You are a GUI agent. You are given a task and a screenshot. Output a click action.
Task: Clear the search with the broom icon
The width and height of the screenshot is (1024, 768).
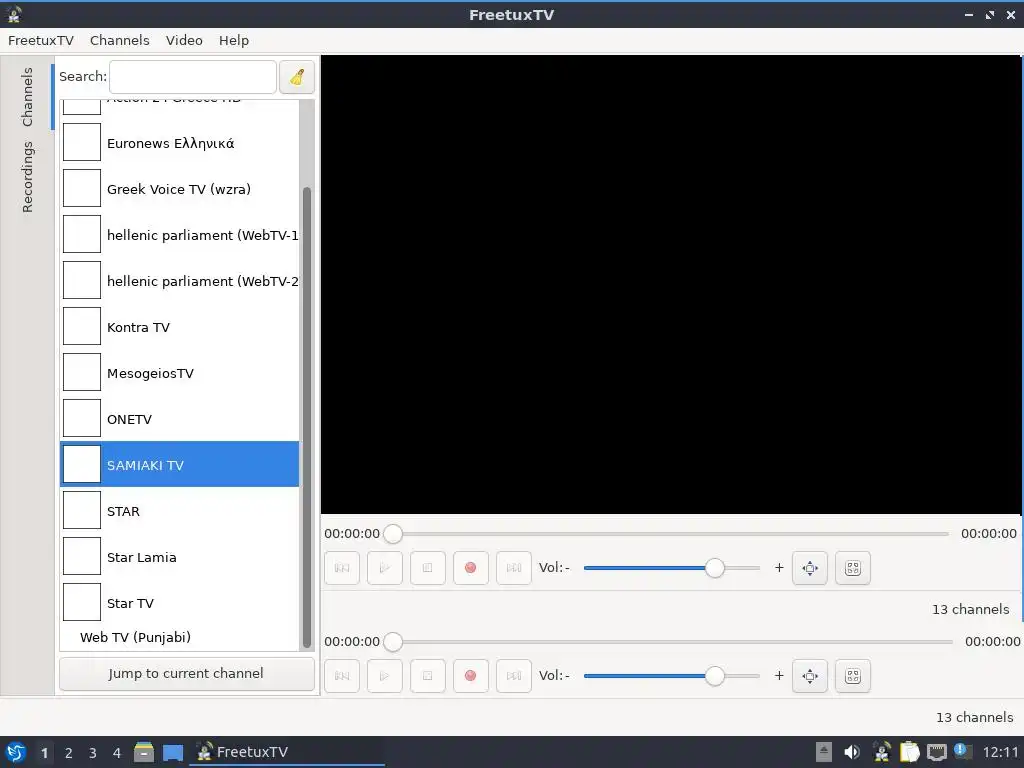[296, 77]
